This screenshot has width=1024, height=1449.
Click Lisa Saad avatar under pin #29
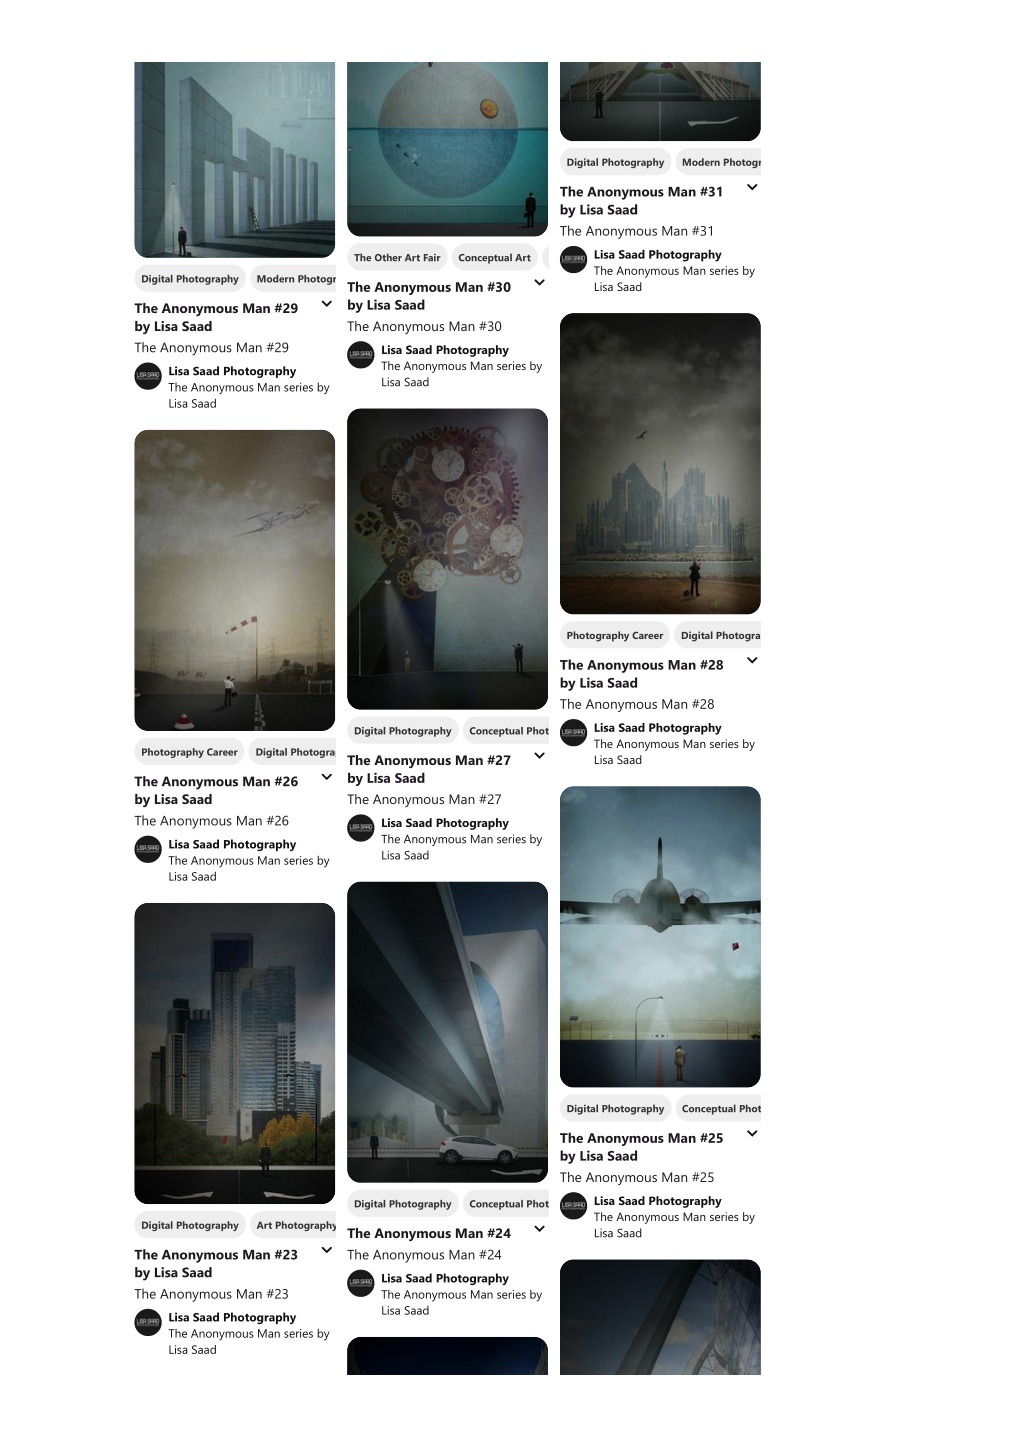coord(148,376)
